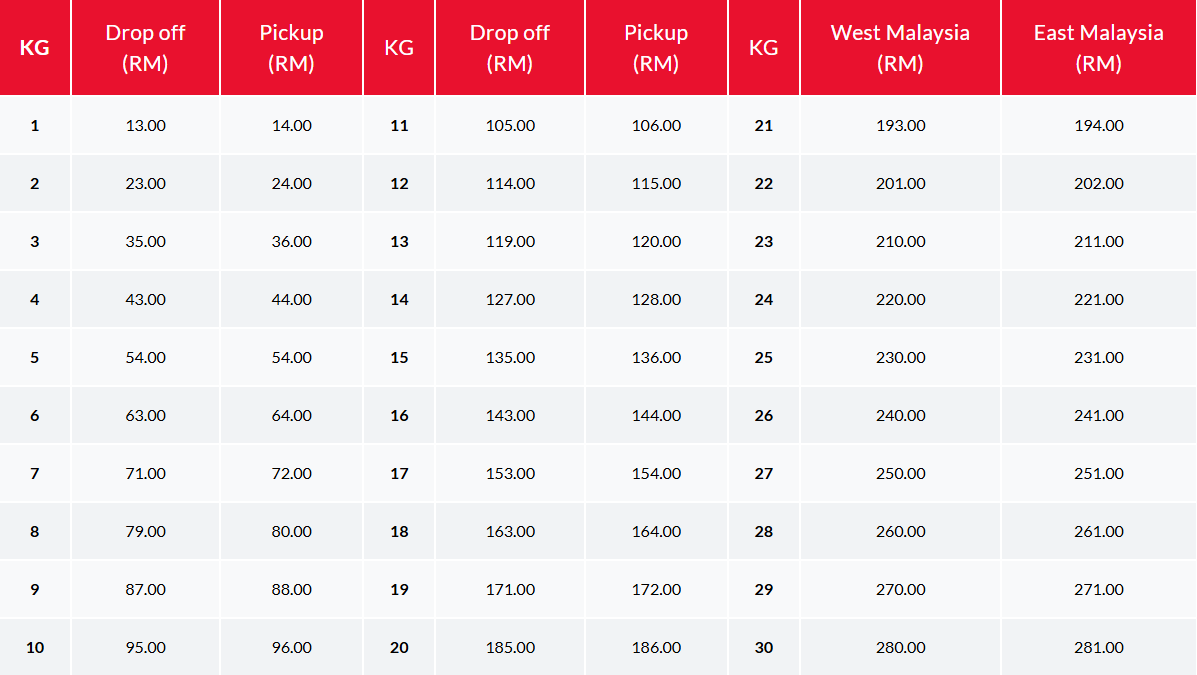Image resolution: width=1197 pixels, height=675 pixels.
Task: Click the 105.00 drop off price
Action: click(x=510, y=126)
